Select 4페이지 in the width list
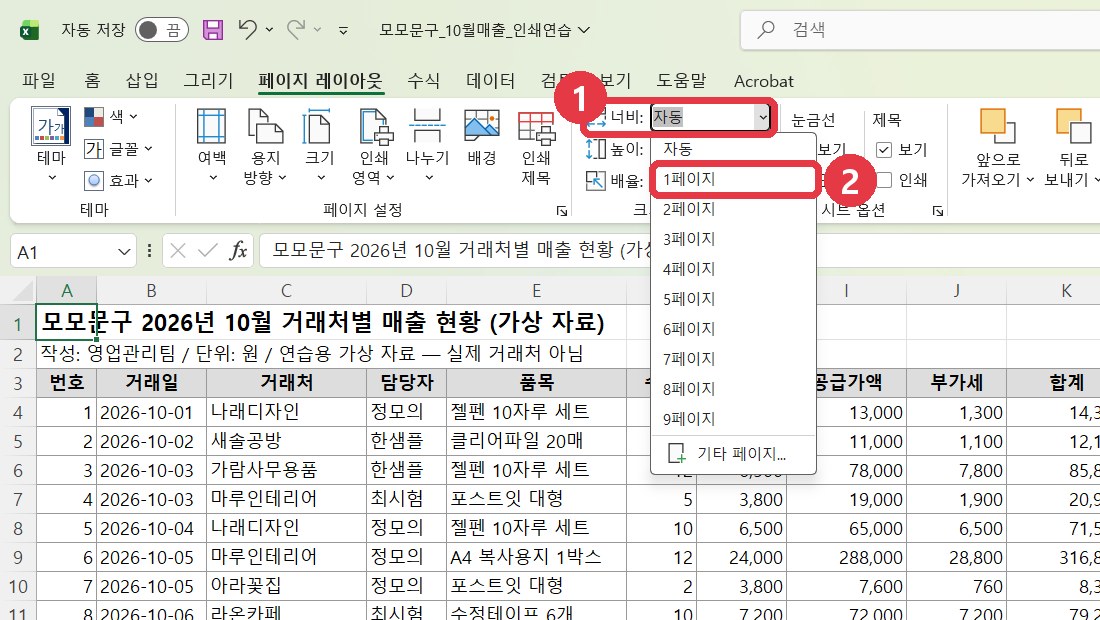This screenshot has width=1100, height=620. 733,269
